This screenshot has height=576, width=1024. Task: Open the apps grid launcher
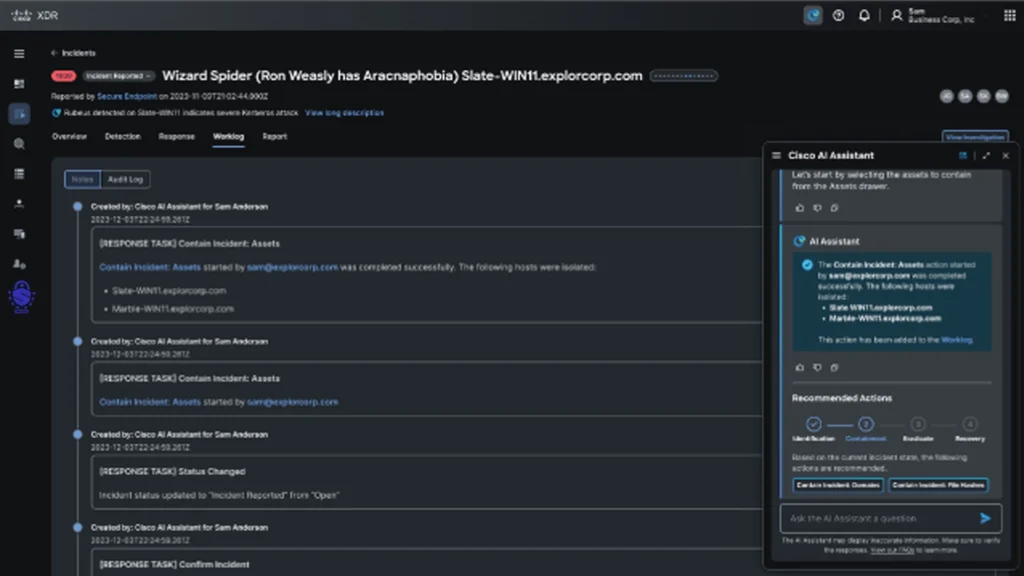[x=1010, y=15]
